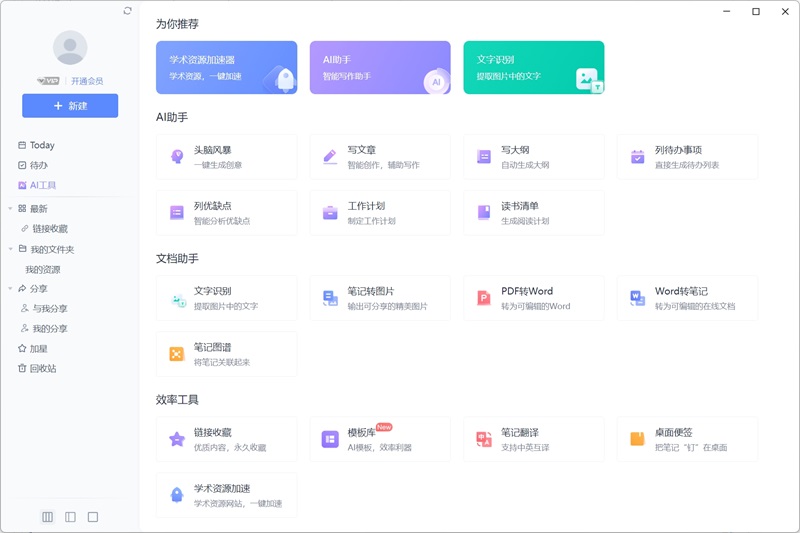Click the 支持中英互译 description text
Viewport: 800px width, 533px height.
[x=525, y=448]
